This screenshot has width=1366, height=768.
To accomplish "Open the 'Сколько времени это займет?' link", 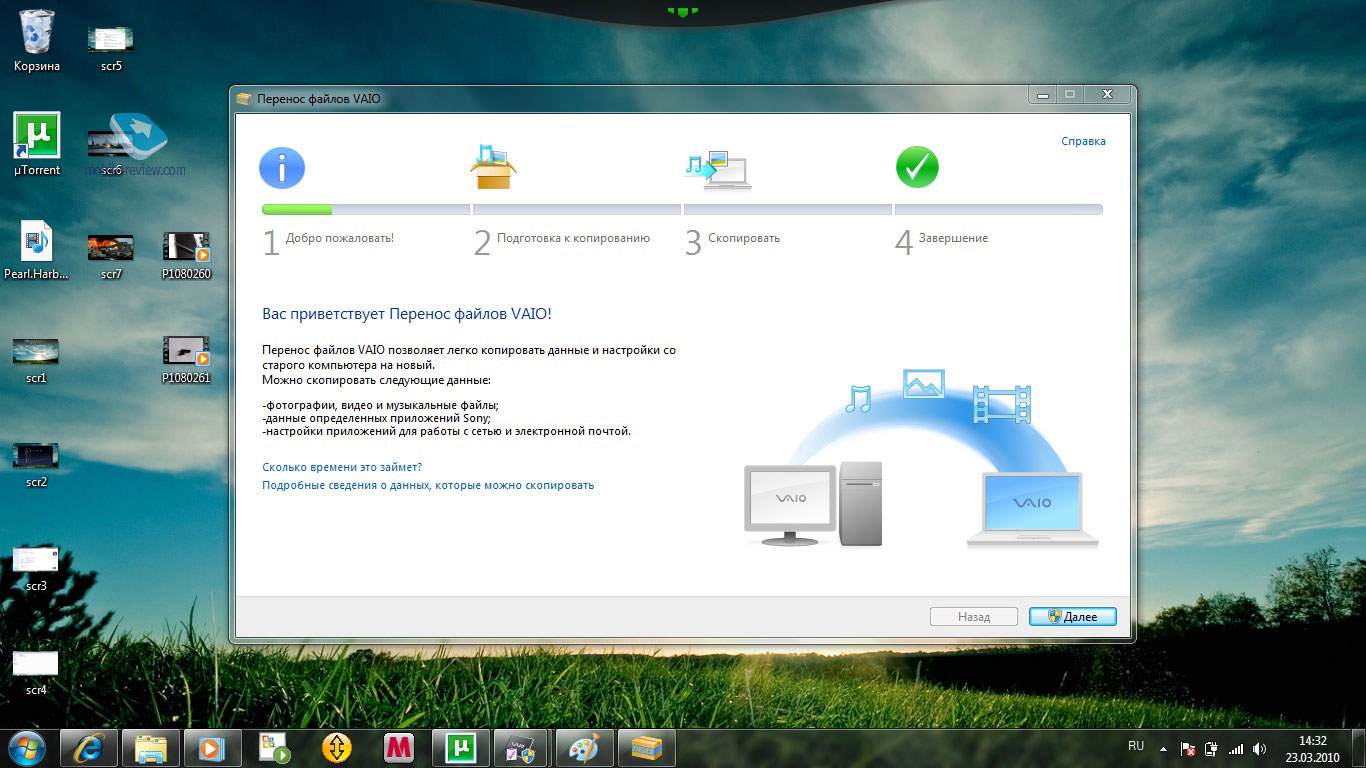I will [342, 467].
